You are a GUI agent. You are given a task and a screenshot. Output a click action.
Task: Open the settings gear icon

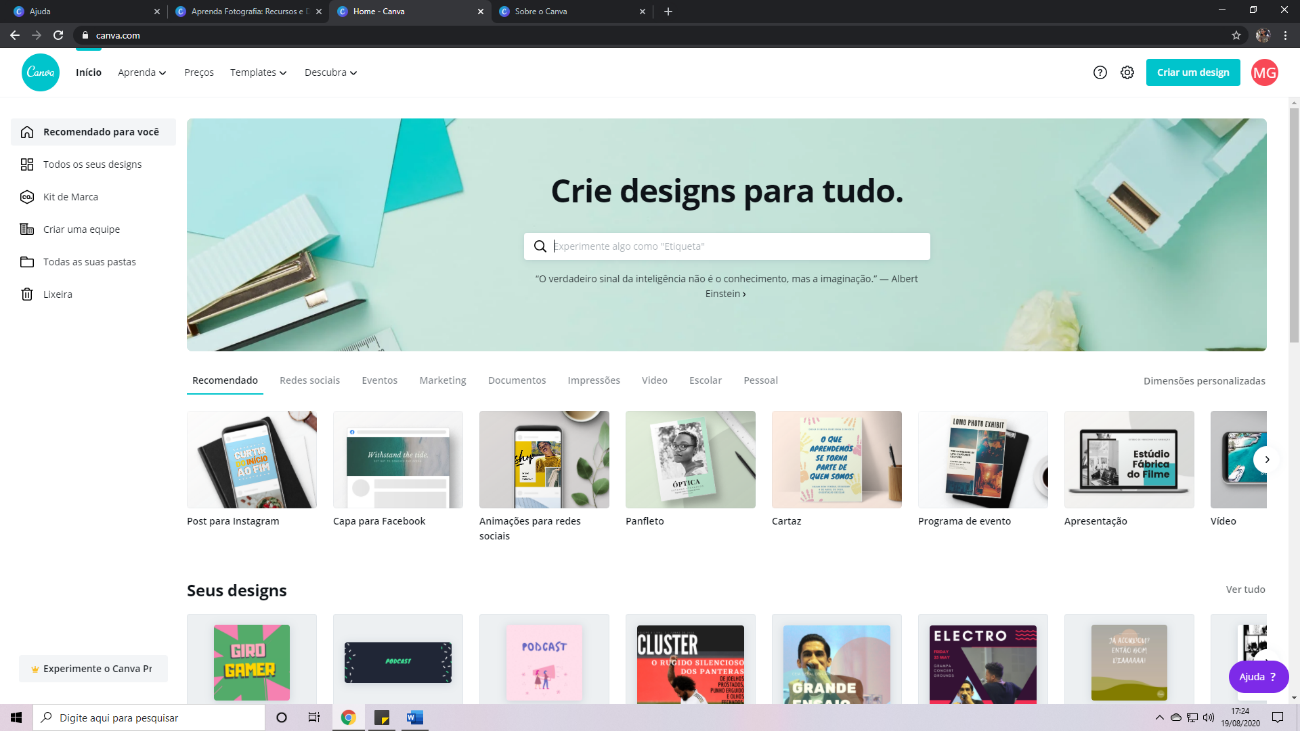1127,72
